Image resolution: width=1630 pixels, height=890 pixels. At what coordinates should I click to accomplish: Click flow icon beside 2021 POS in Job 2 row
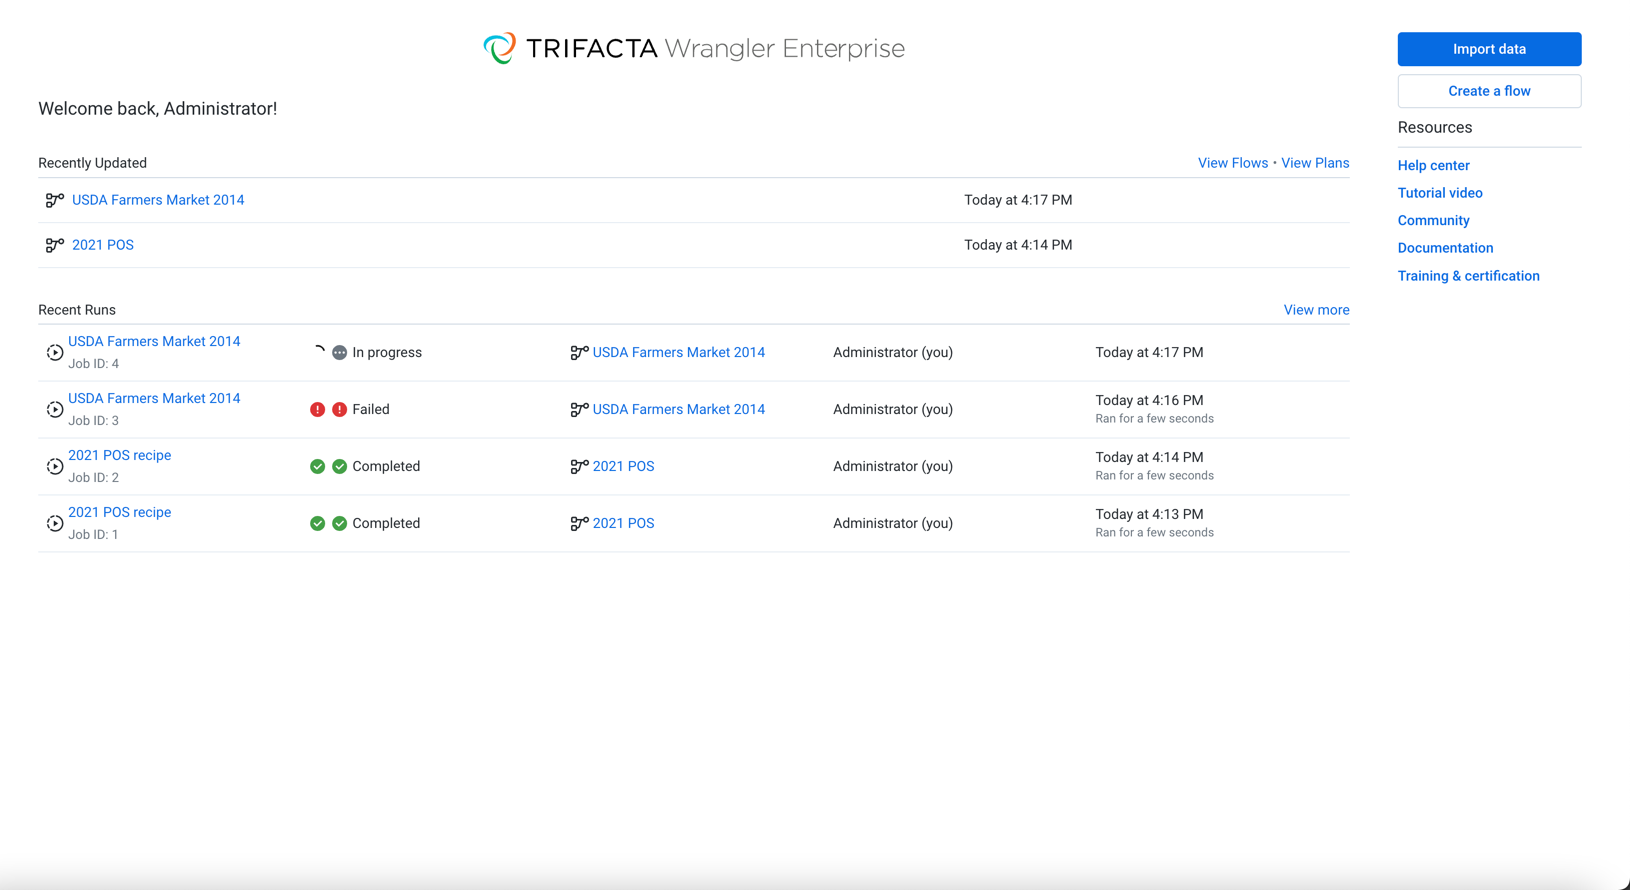(579, 466)
